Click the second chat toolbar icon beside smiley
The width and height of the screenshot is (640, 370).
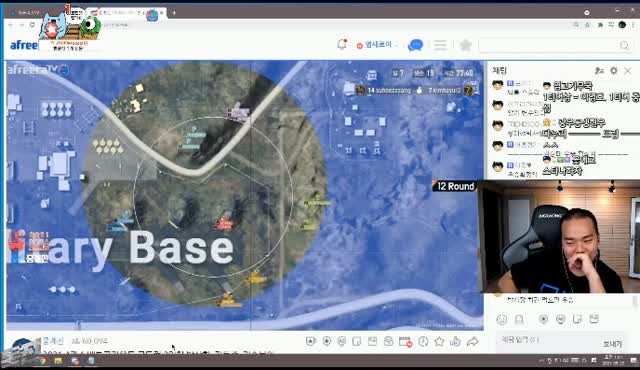coord(519,319)
